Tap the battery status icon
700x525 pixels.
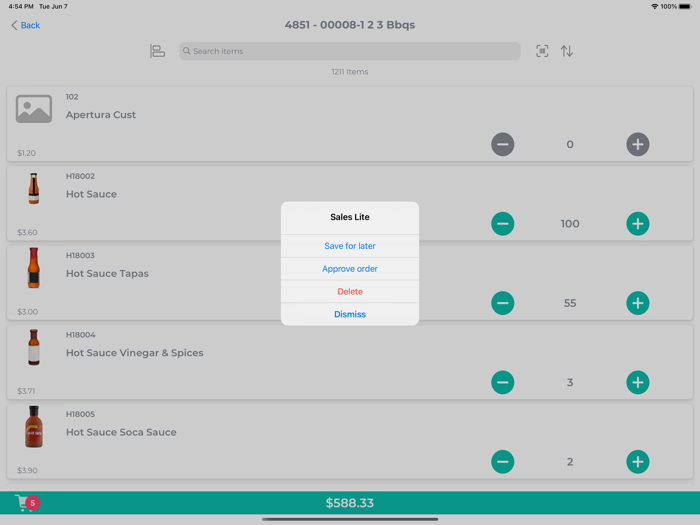[x=685, y=7]
